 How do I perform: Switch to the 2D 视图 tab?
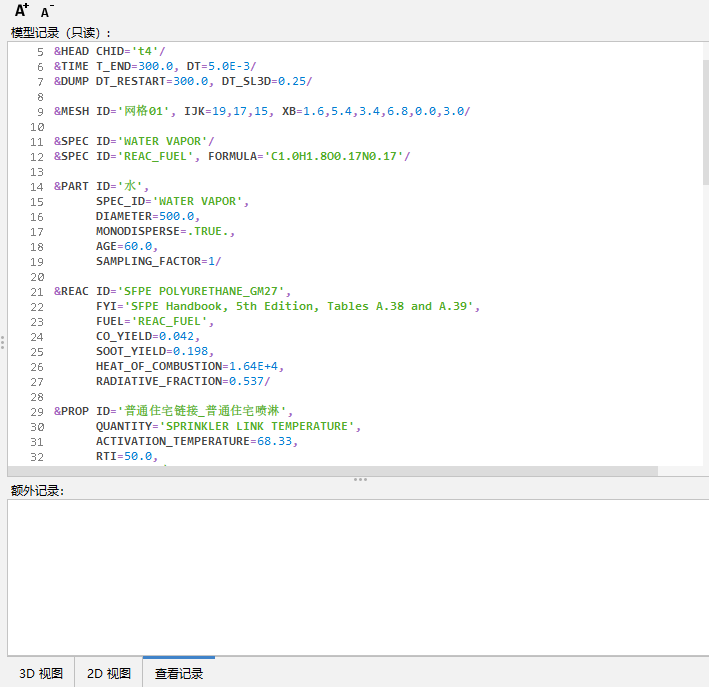click(108, 673)
